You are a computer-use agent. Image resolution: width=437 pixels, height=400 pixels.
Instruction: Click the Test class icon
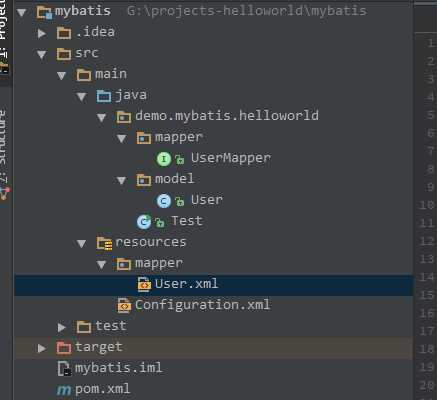144,222
